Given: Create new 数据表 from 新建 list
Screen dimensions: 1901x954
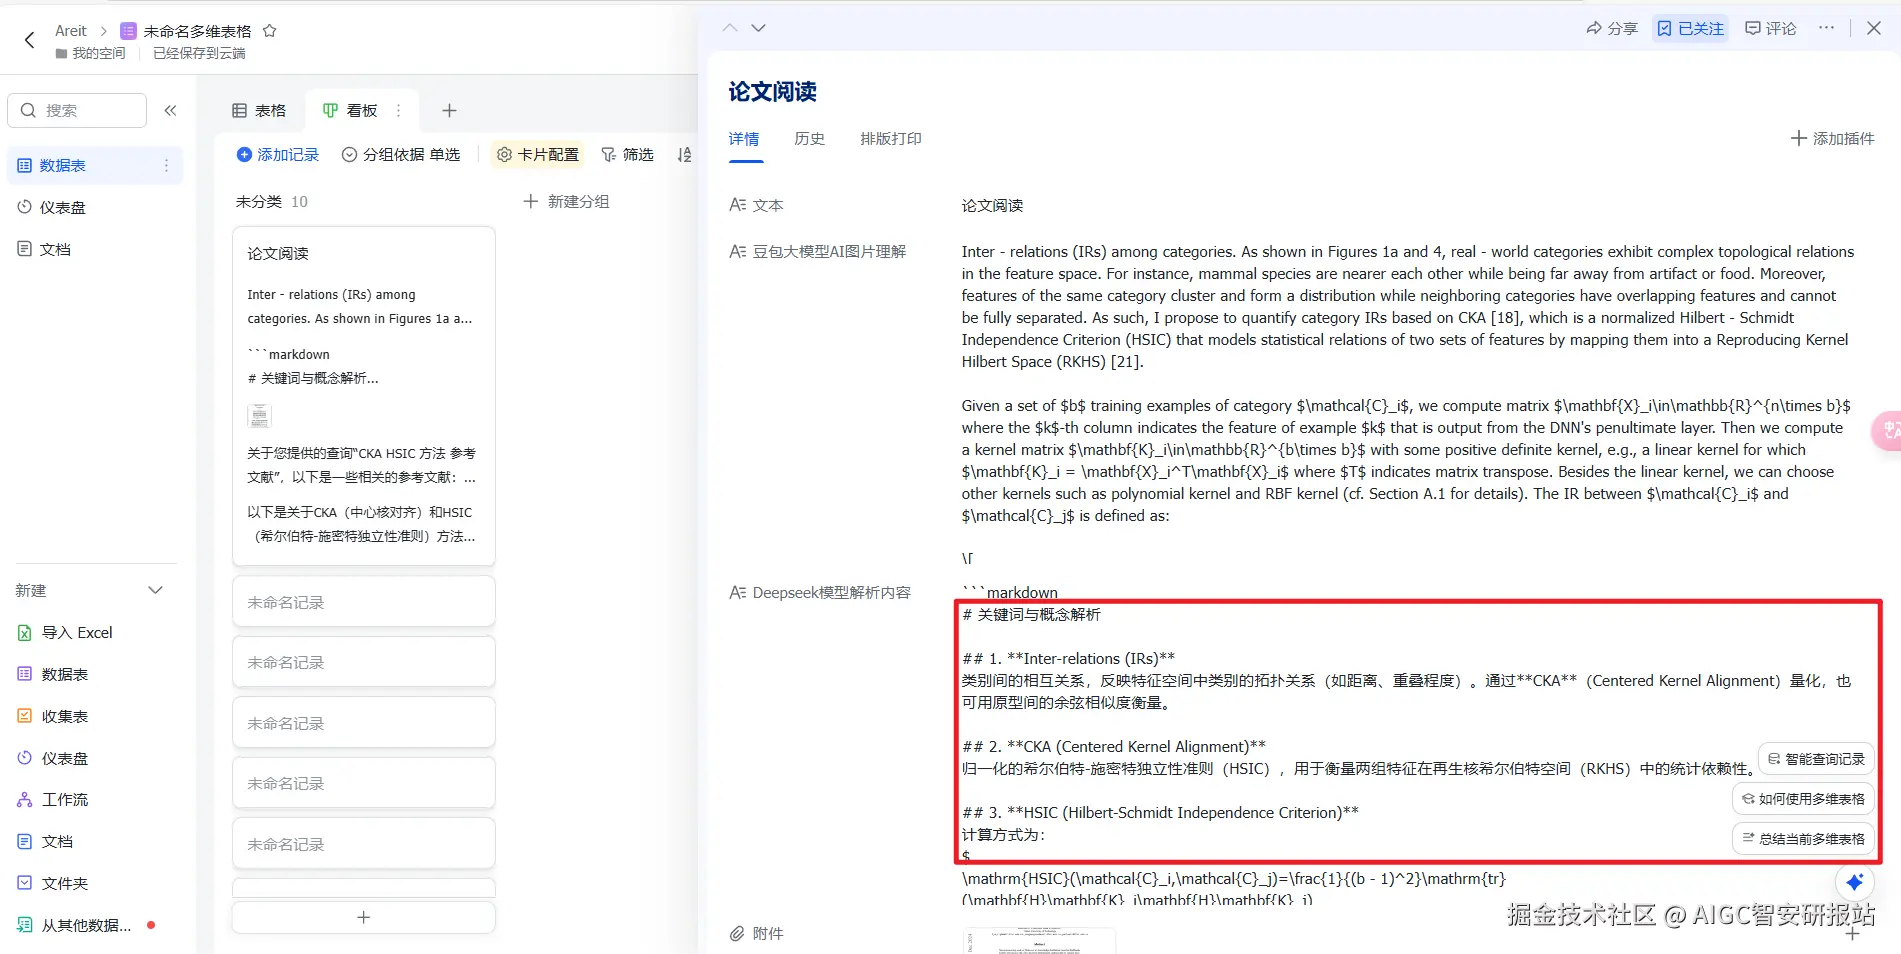Looking at the screenshot, I should tap(53, 674).
